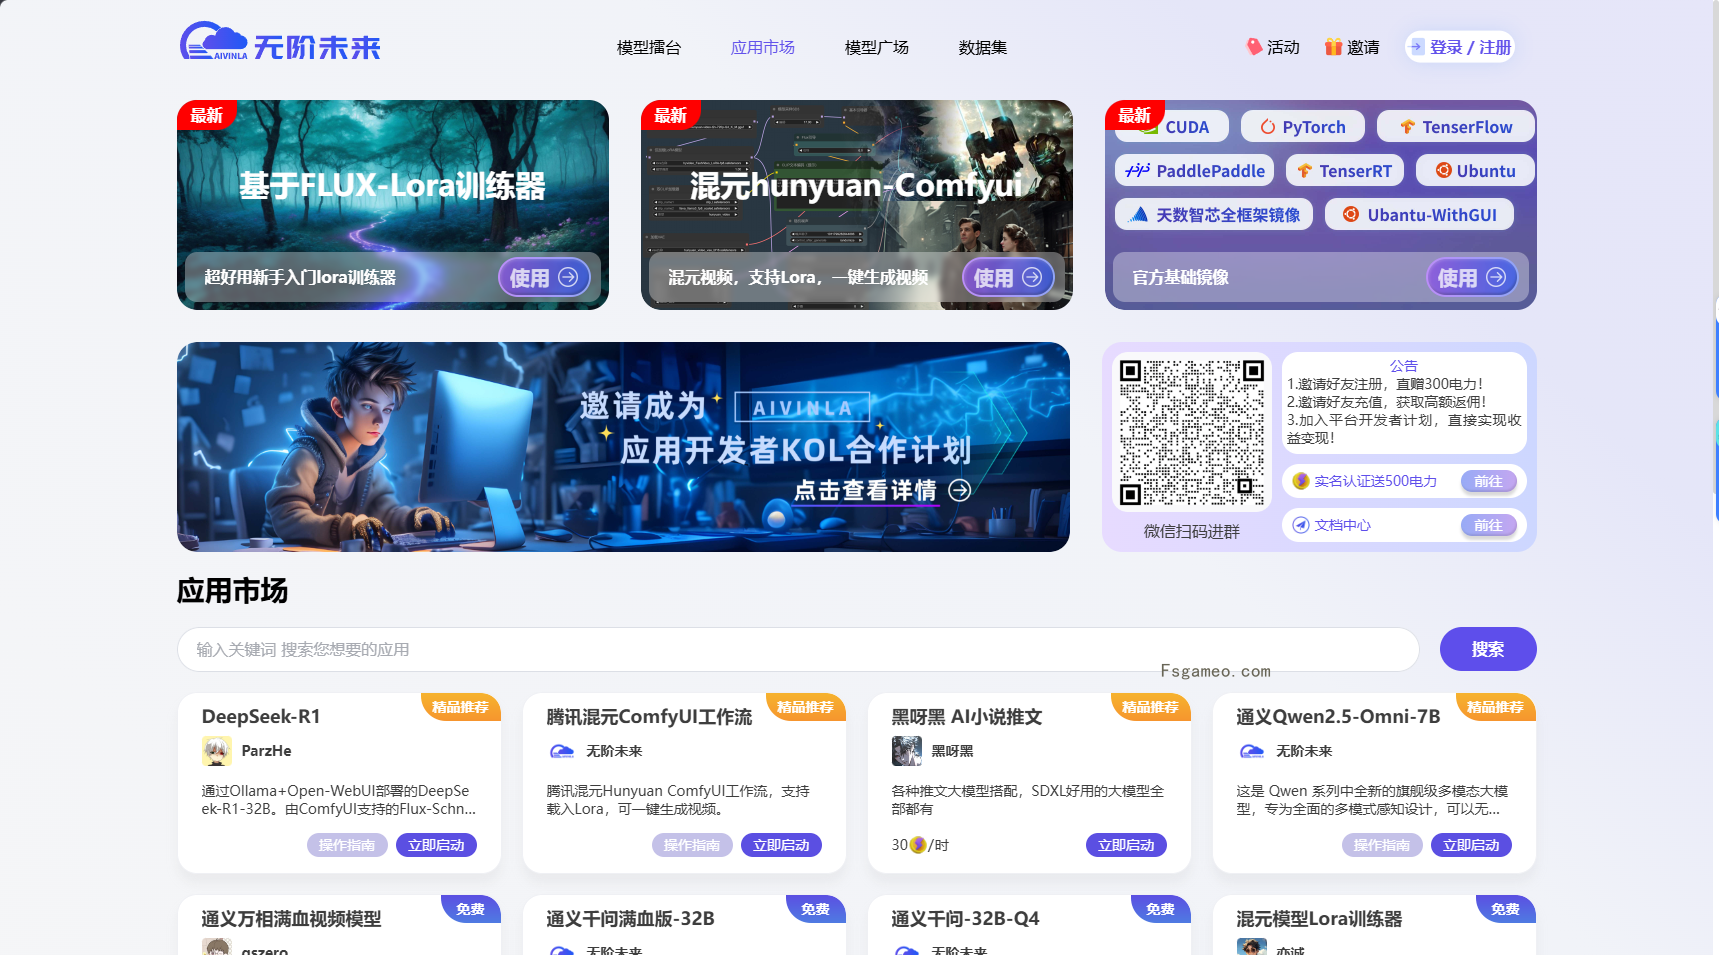
Task: Click 前往 for 实名认证送500电力
Action: [1489, 481]
